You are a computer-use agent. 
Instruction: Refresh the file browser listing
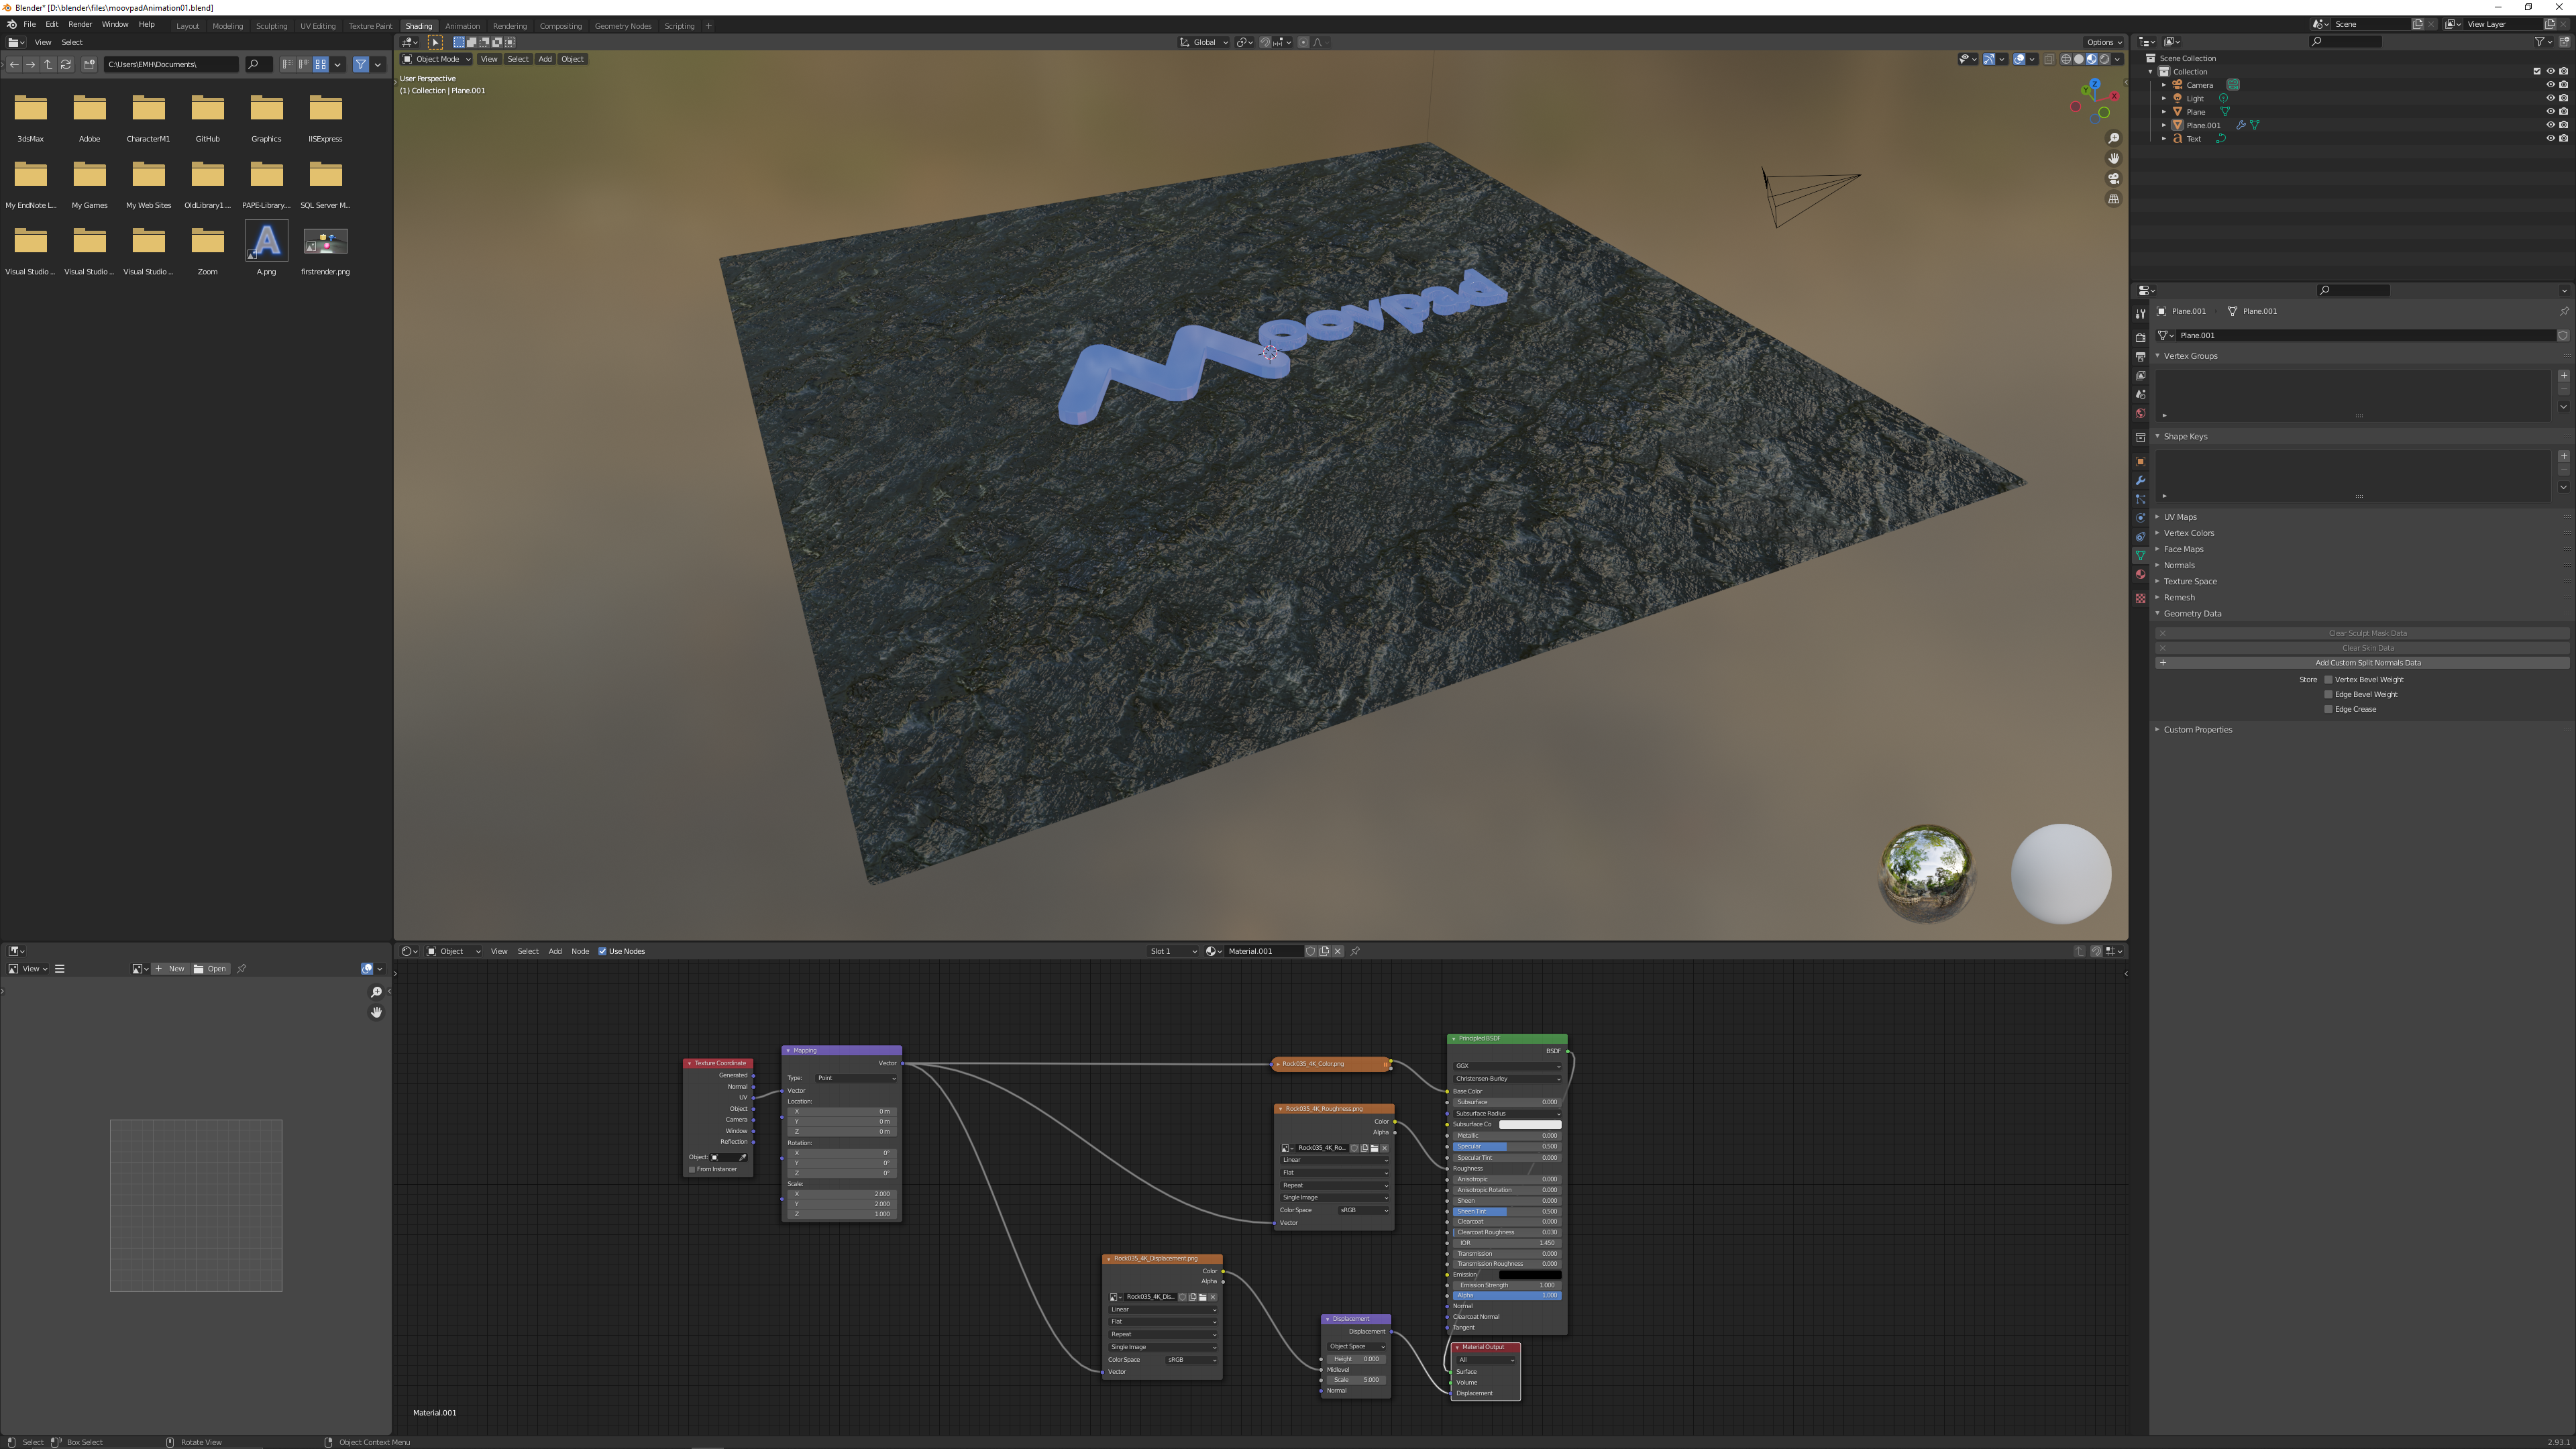point(66,64)
